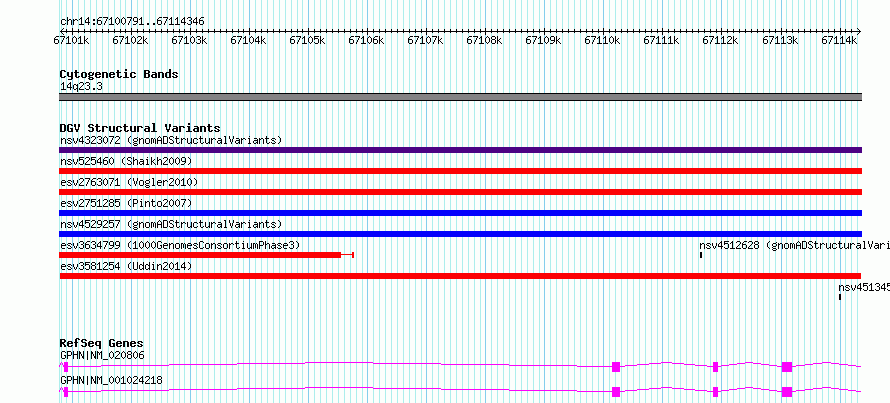
Task: Select the purple nsv4323072 variant bar
Action: click(x=461, y=150)
